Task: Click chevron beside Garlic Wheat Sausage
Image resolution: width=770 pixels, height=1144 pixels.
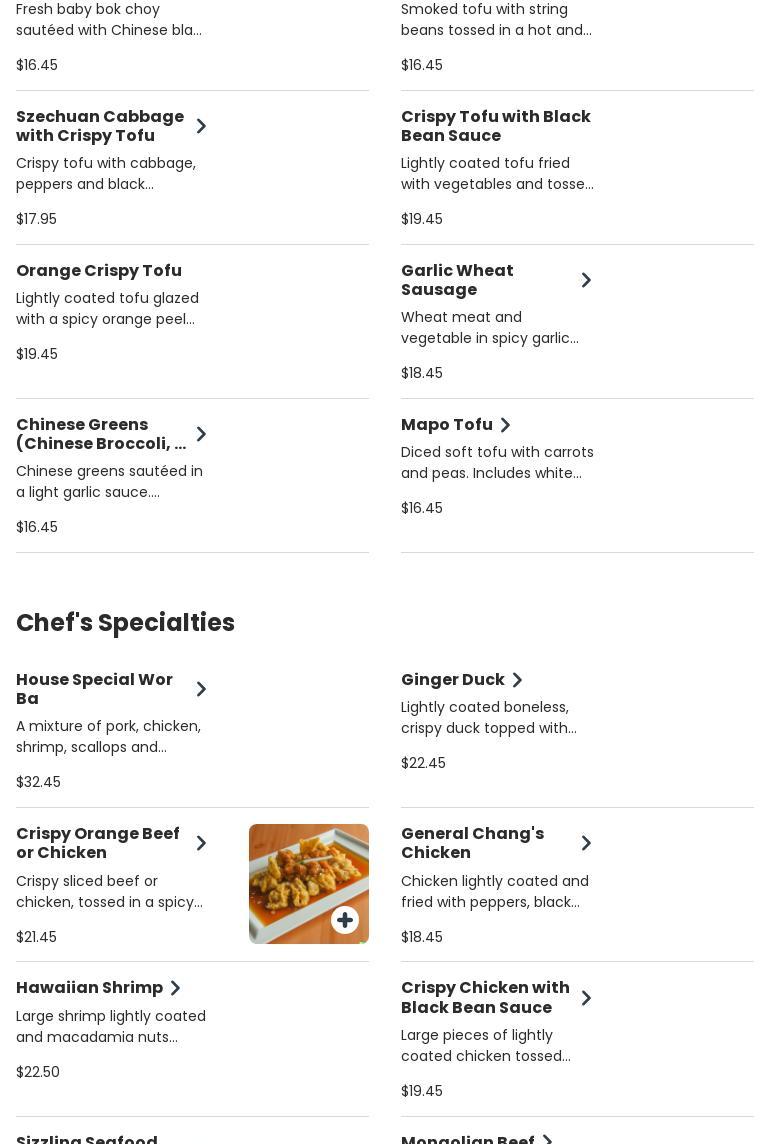Action: (x=586, y=280)
